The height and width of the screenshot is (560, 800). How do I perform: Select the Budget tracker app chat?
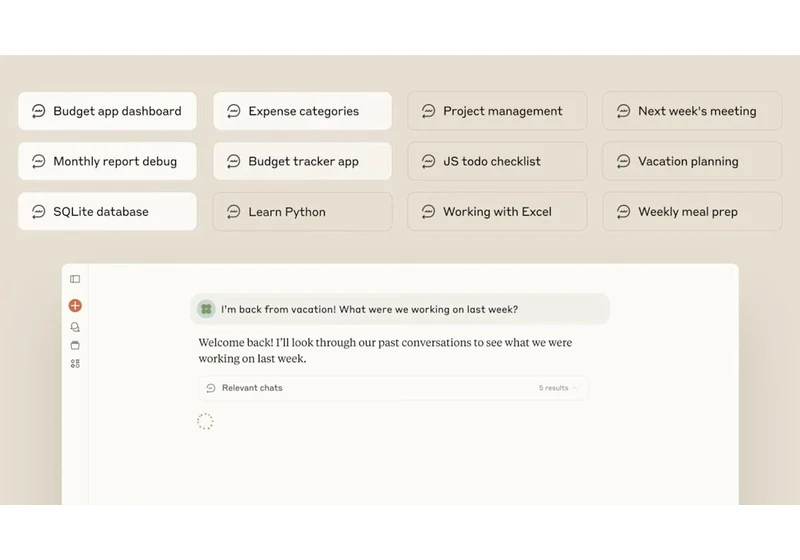(303, 161)
